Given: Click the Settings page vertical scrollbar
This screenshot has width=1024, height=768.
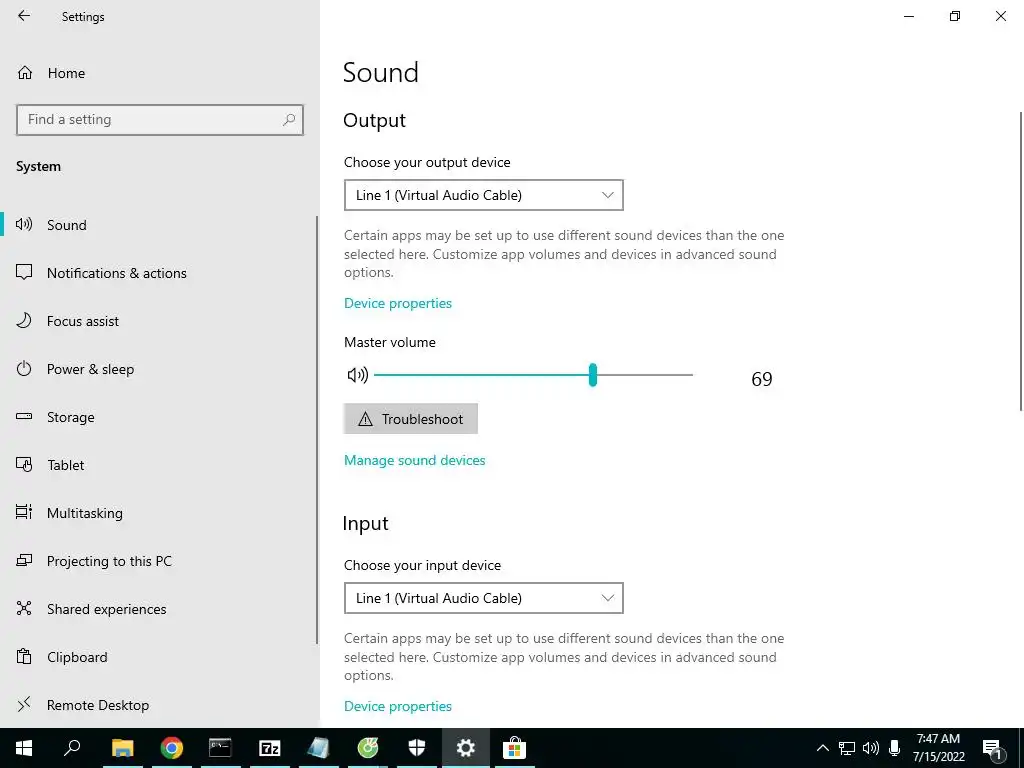Looking at the screenshot, I should pyautogui.click(x=1021, y=261).
